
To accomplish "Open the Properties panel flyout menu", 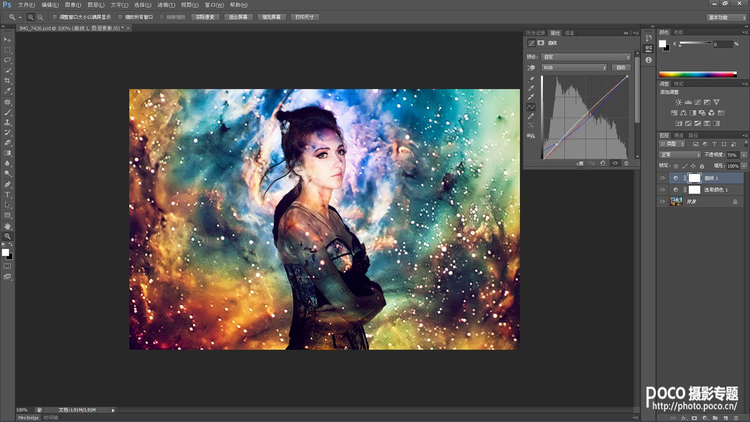I will 635,33.
